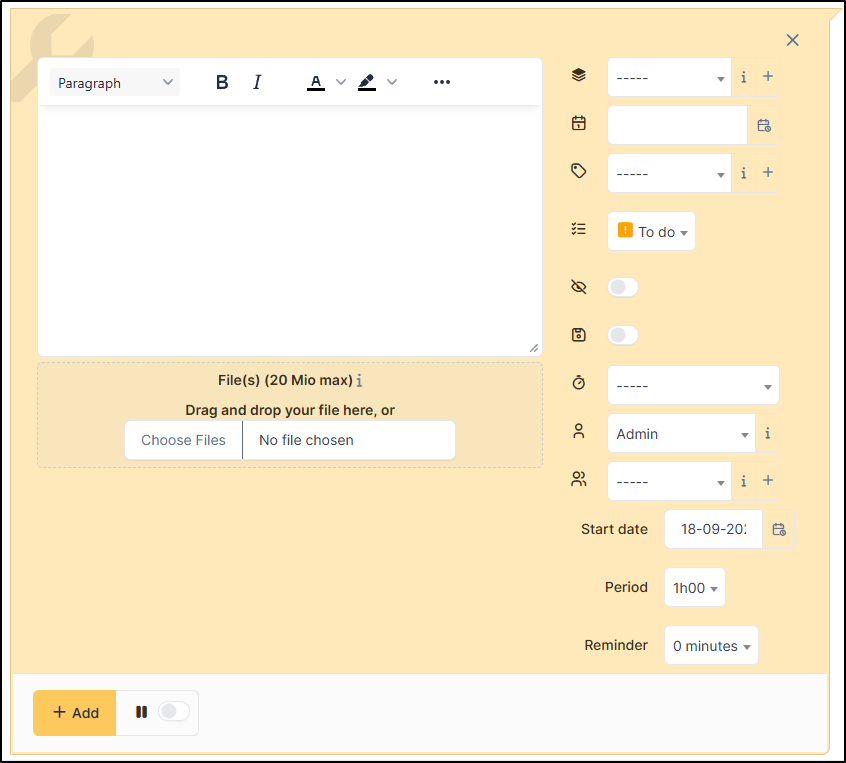Open the Reminder 0 minutes dropdown
The image size is (846, 763).
[x=711, y=646]
